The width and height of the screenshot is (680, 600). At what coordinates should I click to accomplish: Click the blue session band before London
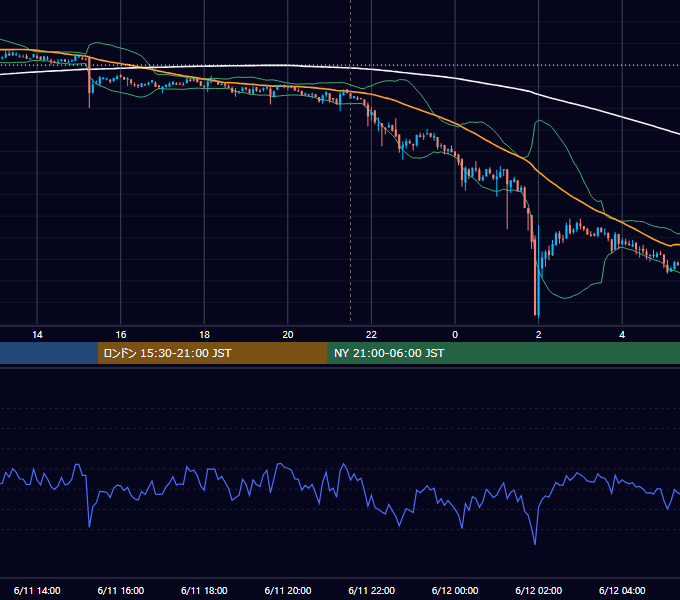pyautogui.click(x=49, y=353)
